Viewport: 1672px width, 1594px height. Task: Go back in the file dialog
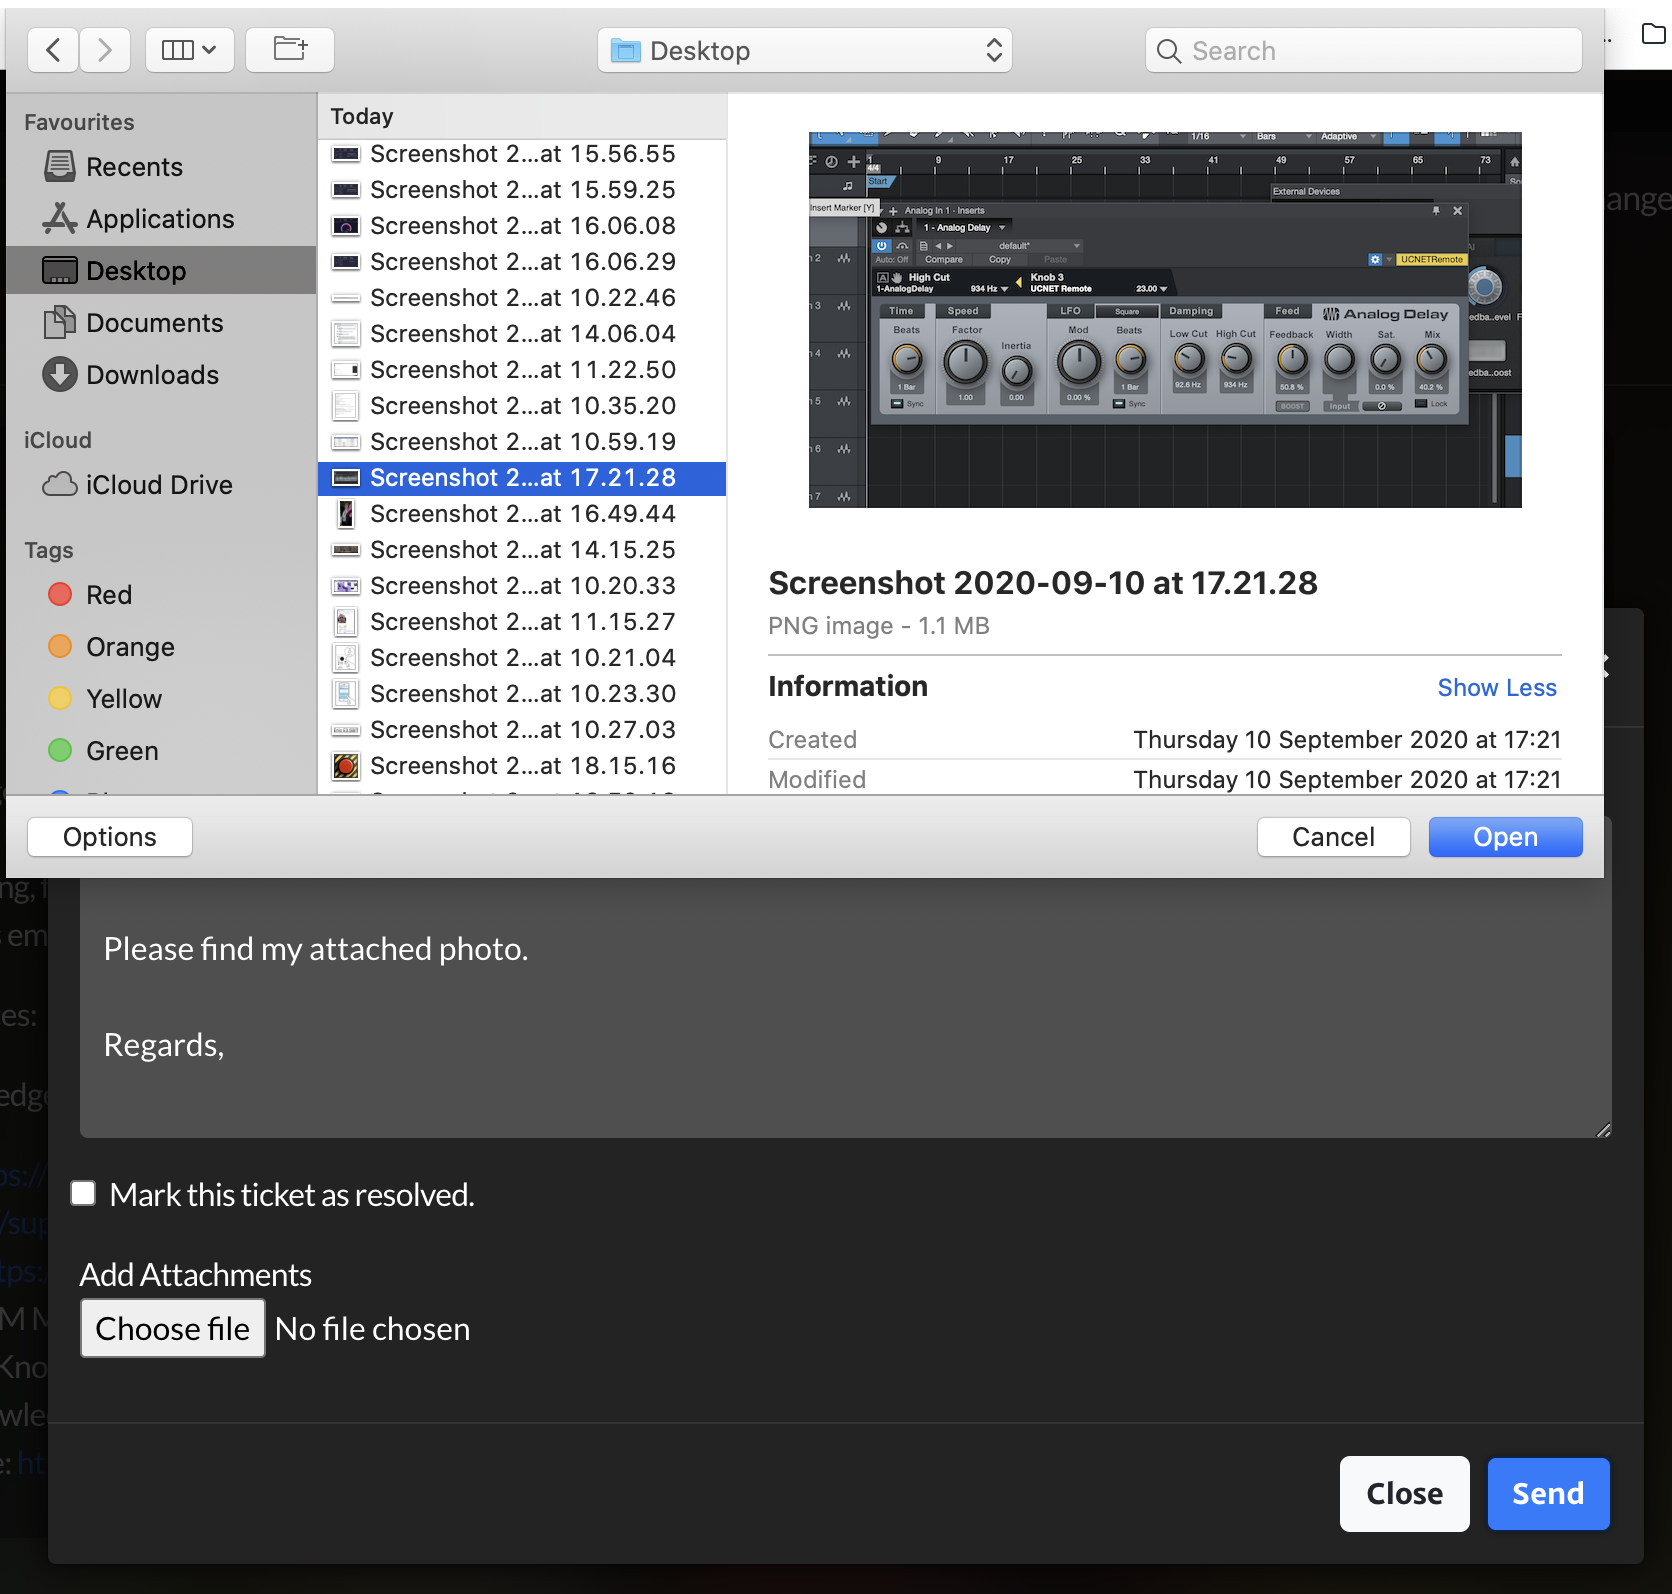click(54, 50)
